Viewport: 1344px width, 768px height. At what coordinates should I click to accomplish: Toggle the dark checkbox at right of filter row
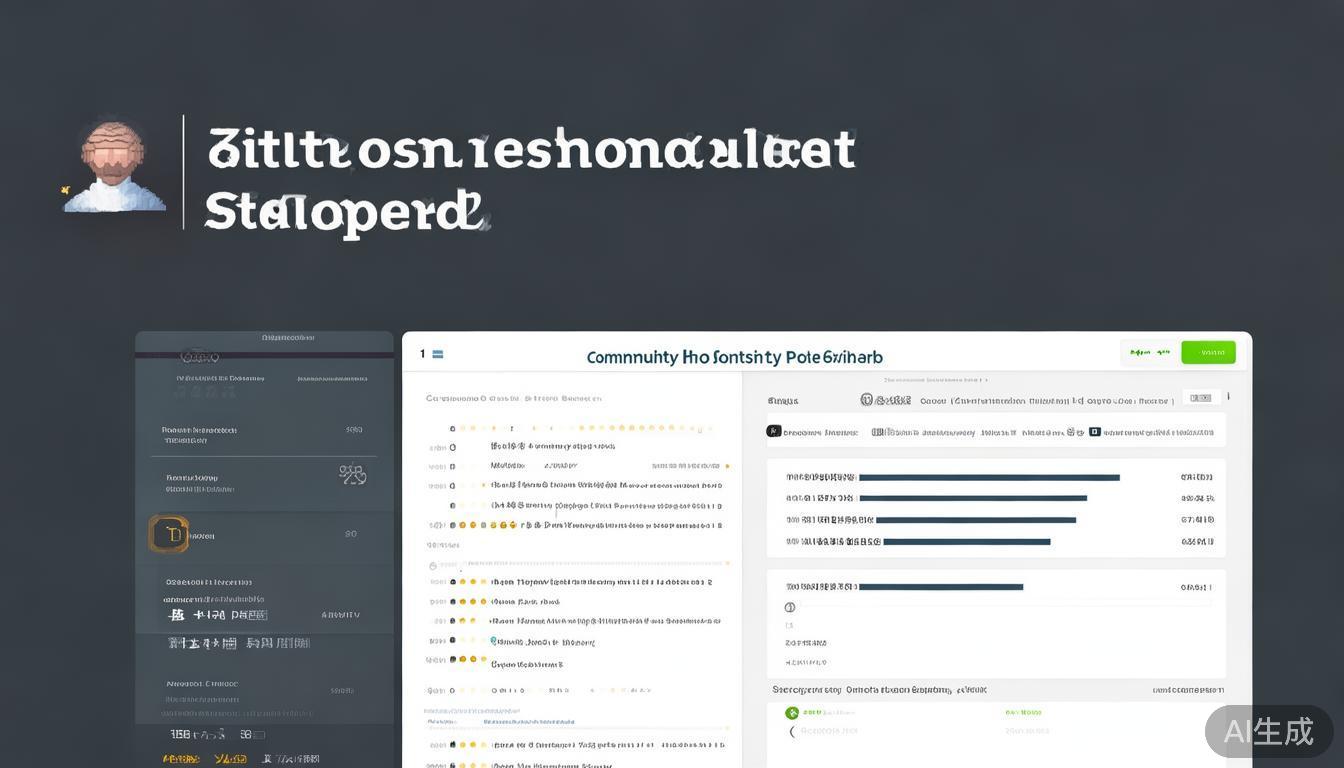point(1095,432)
